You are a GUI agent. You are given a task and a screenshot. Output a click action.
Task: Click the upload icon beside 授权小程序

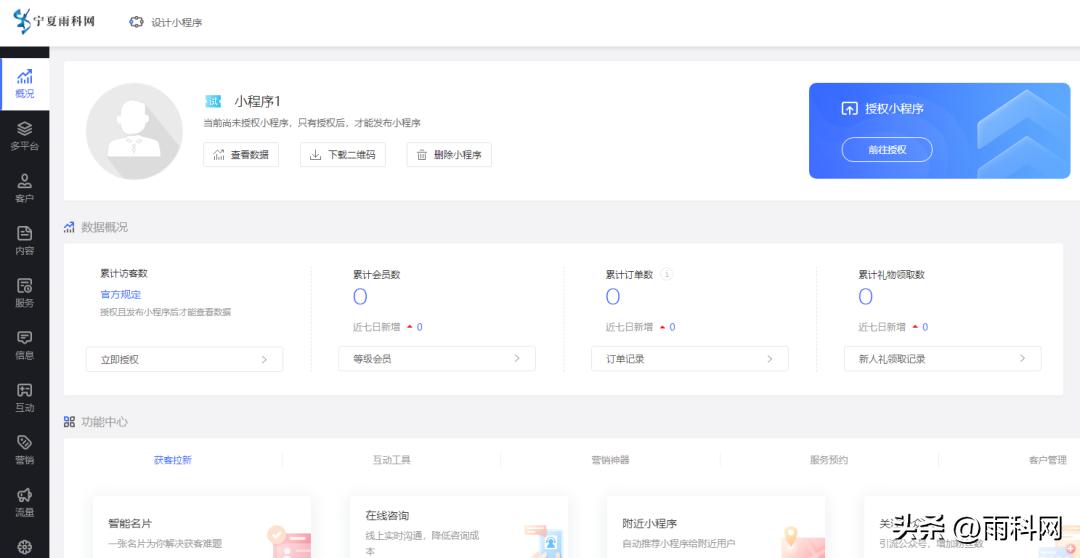[850, 108]
